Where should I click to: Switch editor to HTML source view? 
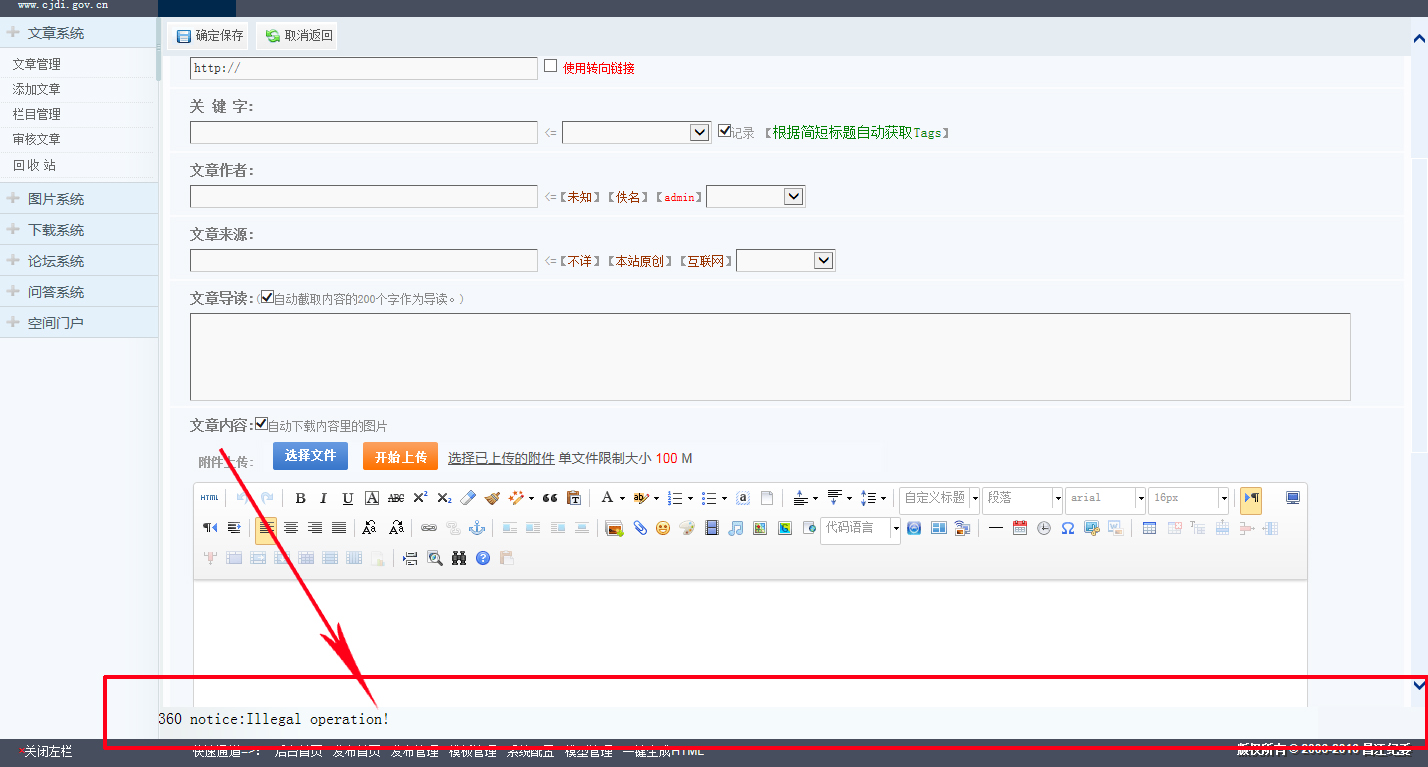click(209, 498)
